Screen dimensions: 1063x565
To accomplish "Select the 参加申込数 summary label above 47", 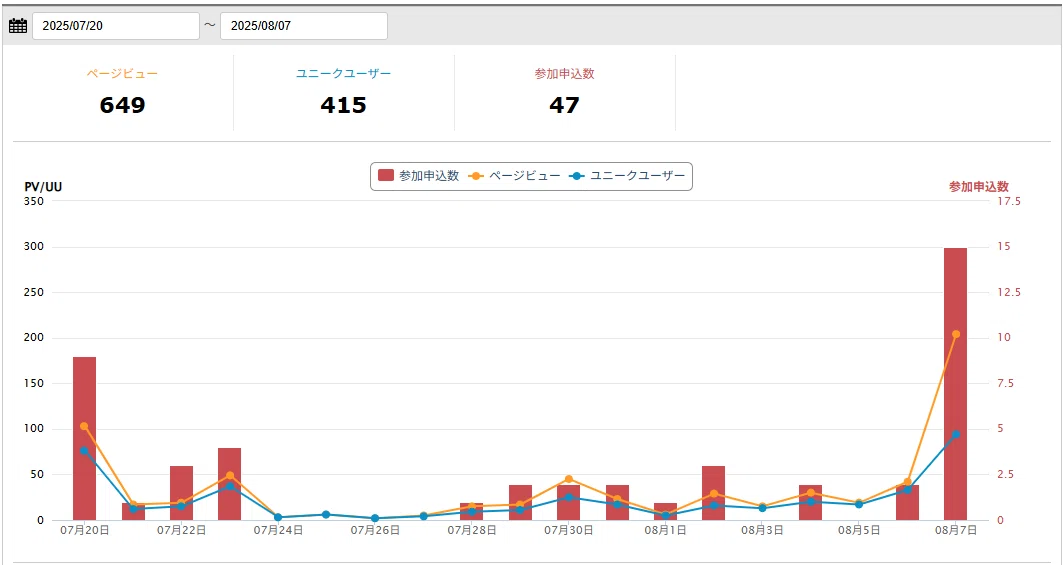I will point(565,74).
